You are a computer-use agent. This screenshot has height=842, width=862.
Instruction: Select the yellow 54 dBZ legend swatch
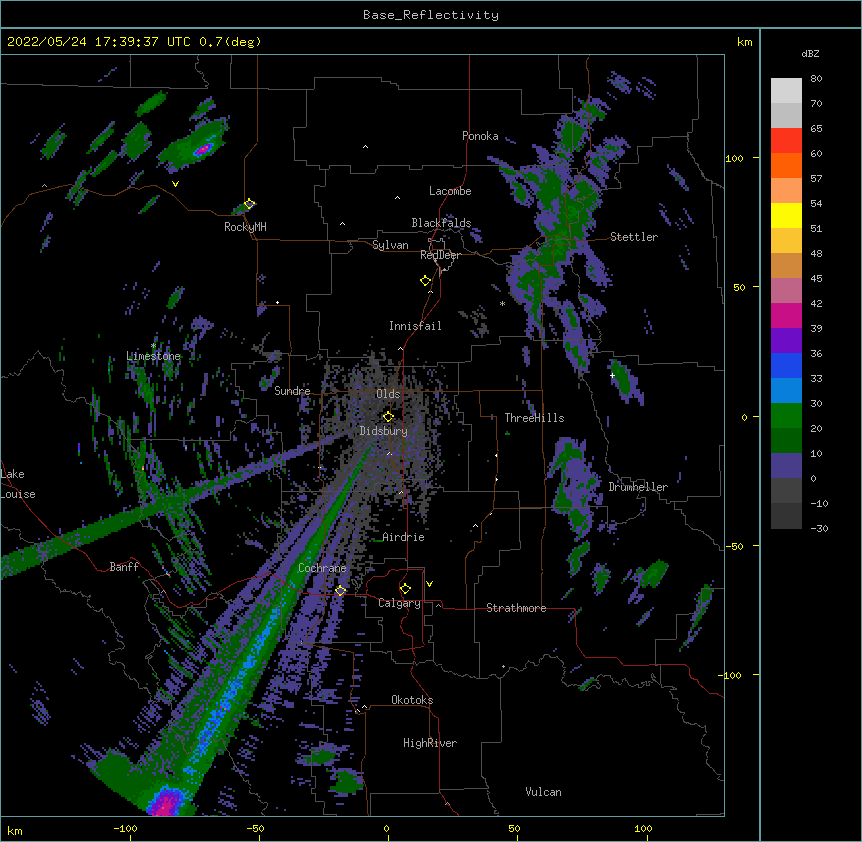coord(786,215)
